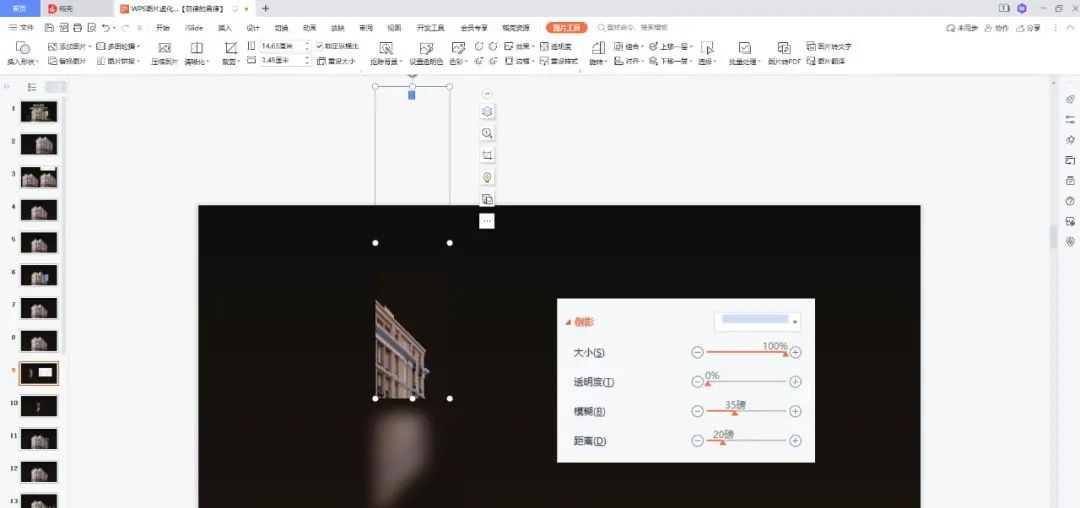Click the Transparency (透明度) ribbon button
This screenshot has width=1080, height=508.
[556, 46]
